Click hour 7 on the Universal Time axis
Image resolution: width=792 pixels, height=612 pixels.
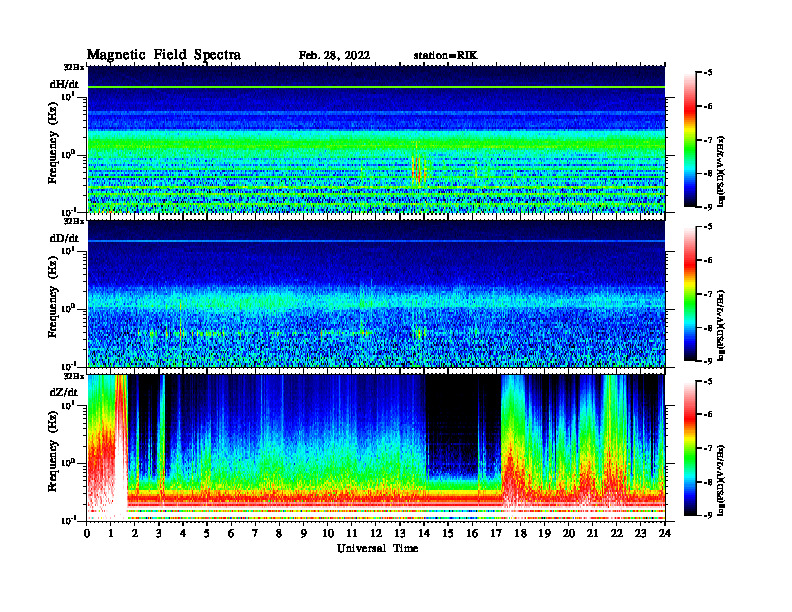tap(256, 534)
